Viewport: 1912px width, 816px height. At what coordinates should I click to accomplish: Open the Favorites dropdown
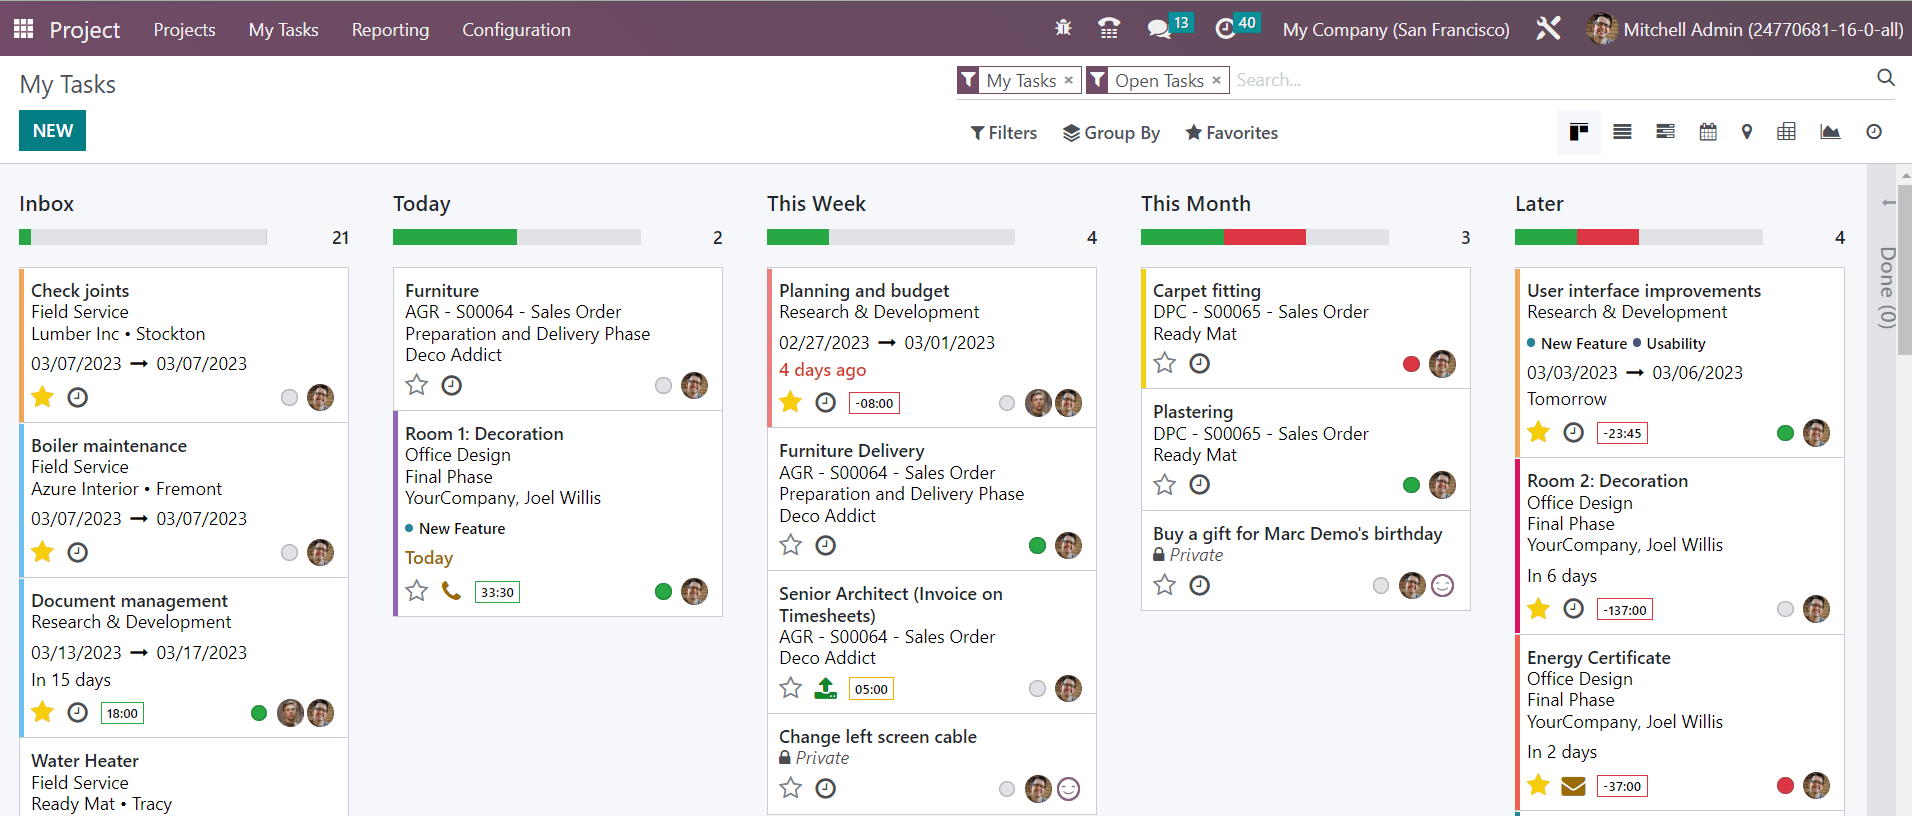(x=1231, y=133)
